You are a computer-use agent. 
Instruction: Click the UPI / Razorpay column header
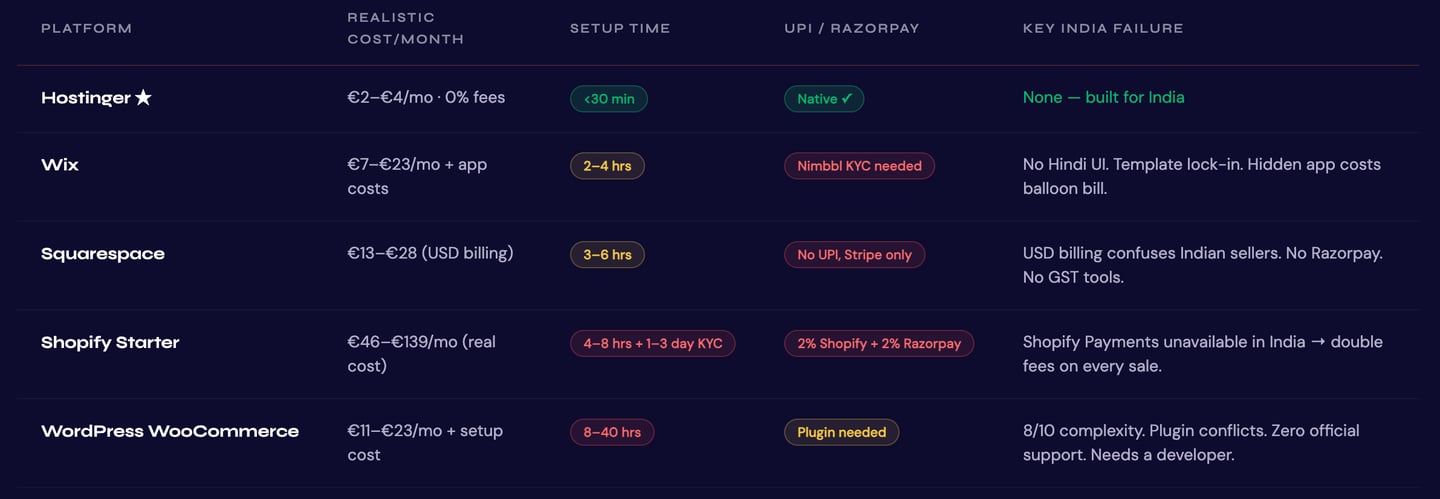851,28
